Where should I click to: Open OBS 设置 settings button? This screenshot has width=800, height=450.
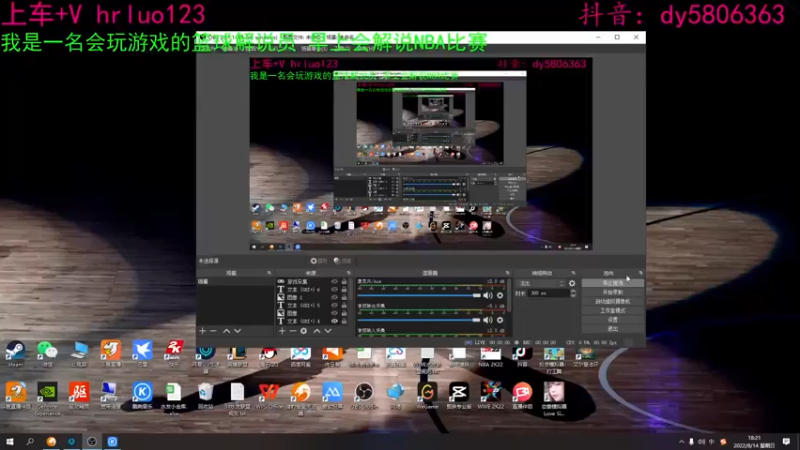coord(613,320)
